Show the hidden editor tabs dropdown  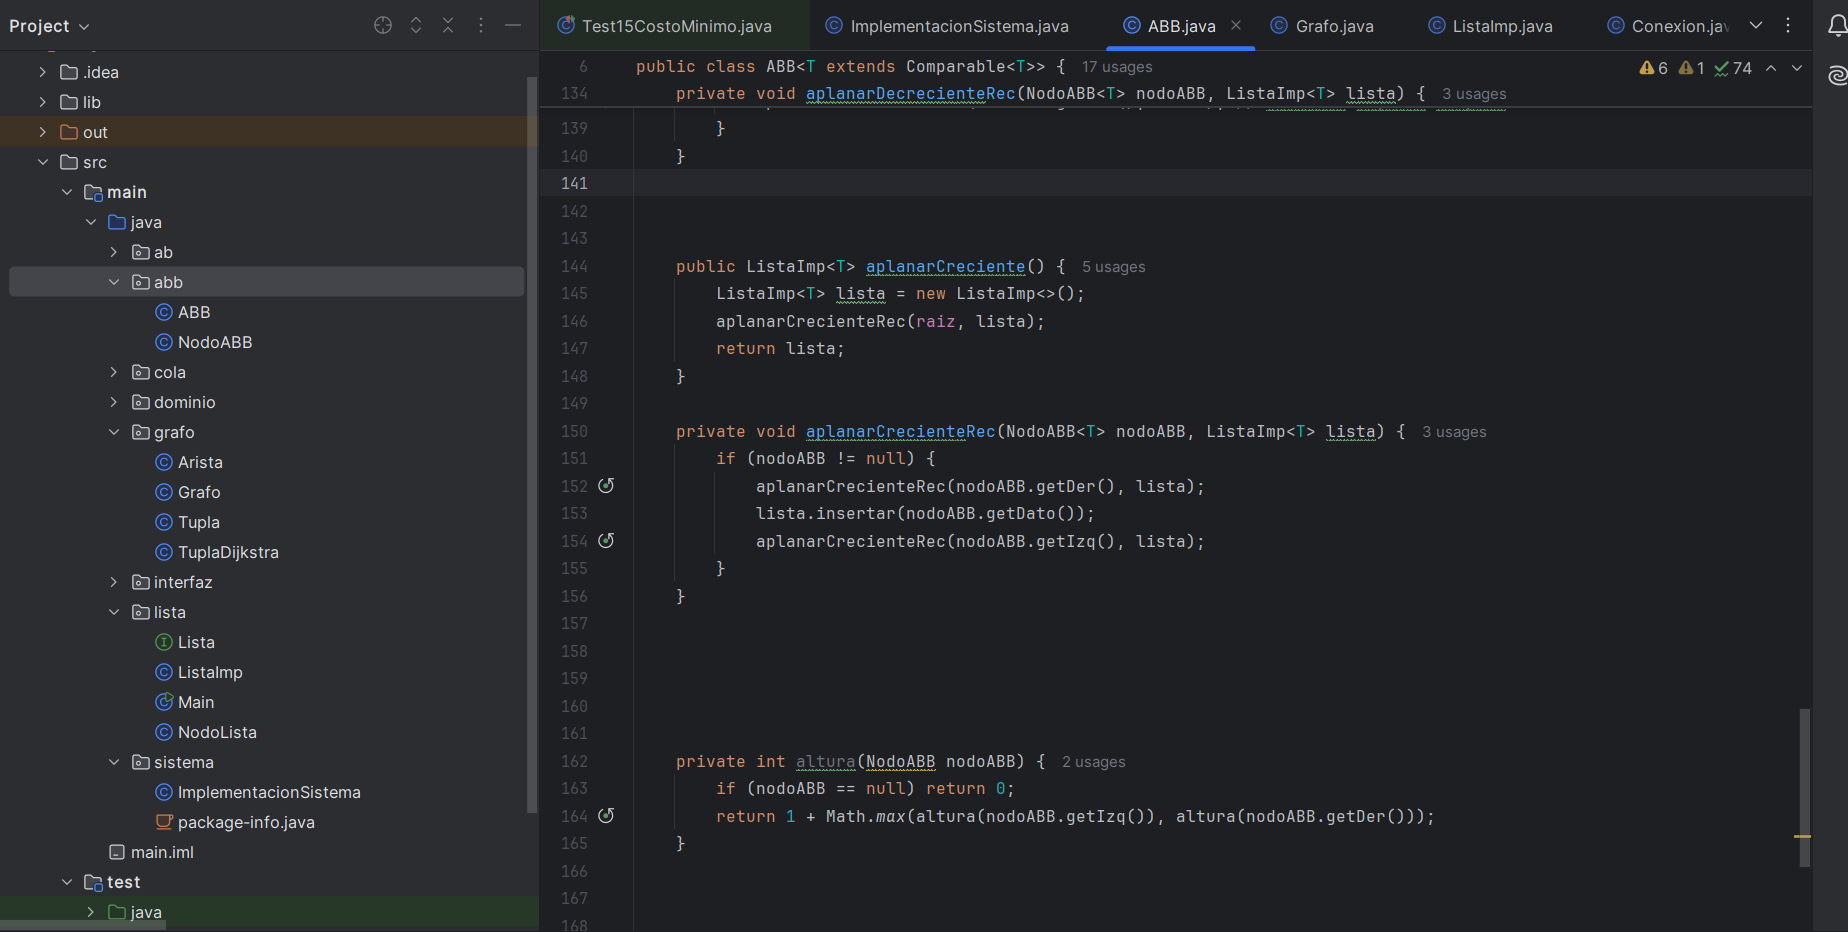(x=1756, y=25)
